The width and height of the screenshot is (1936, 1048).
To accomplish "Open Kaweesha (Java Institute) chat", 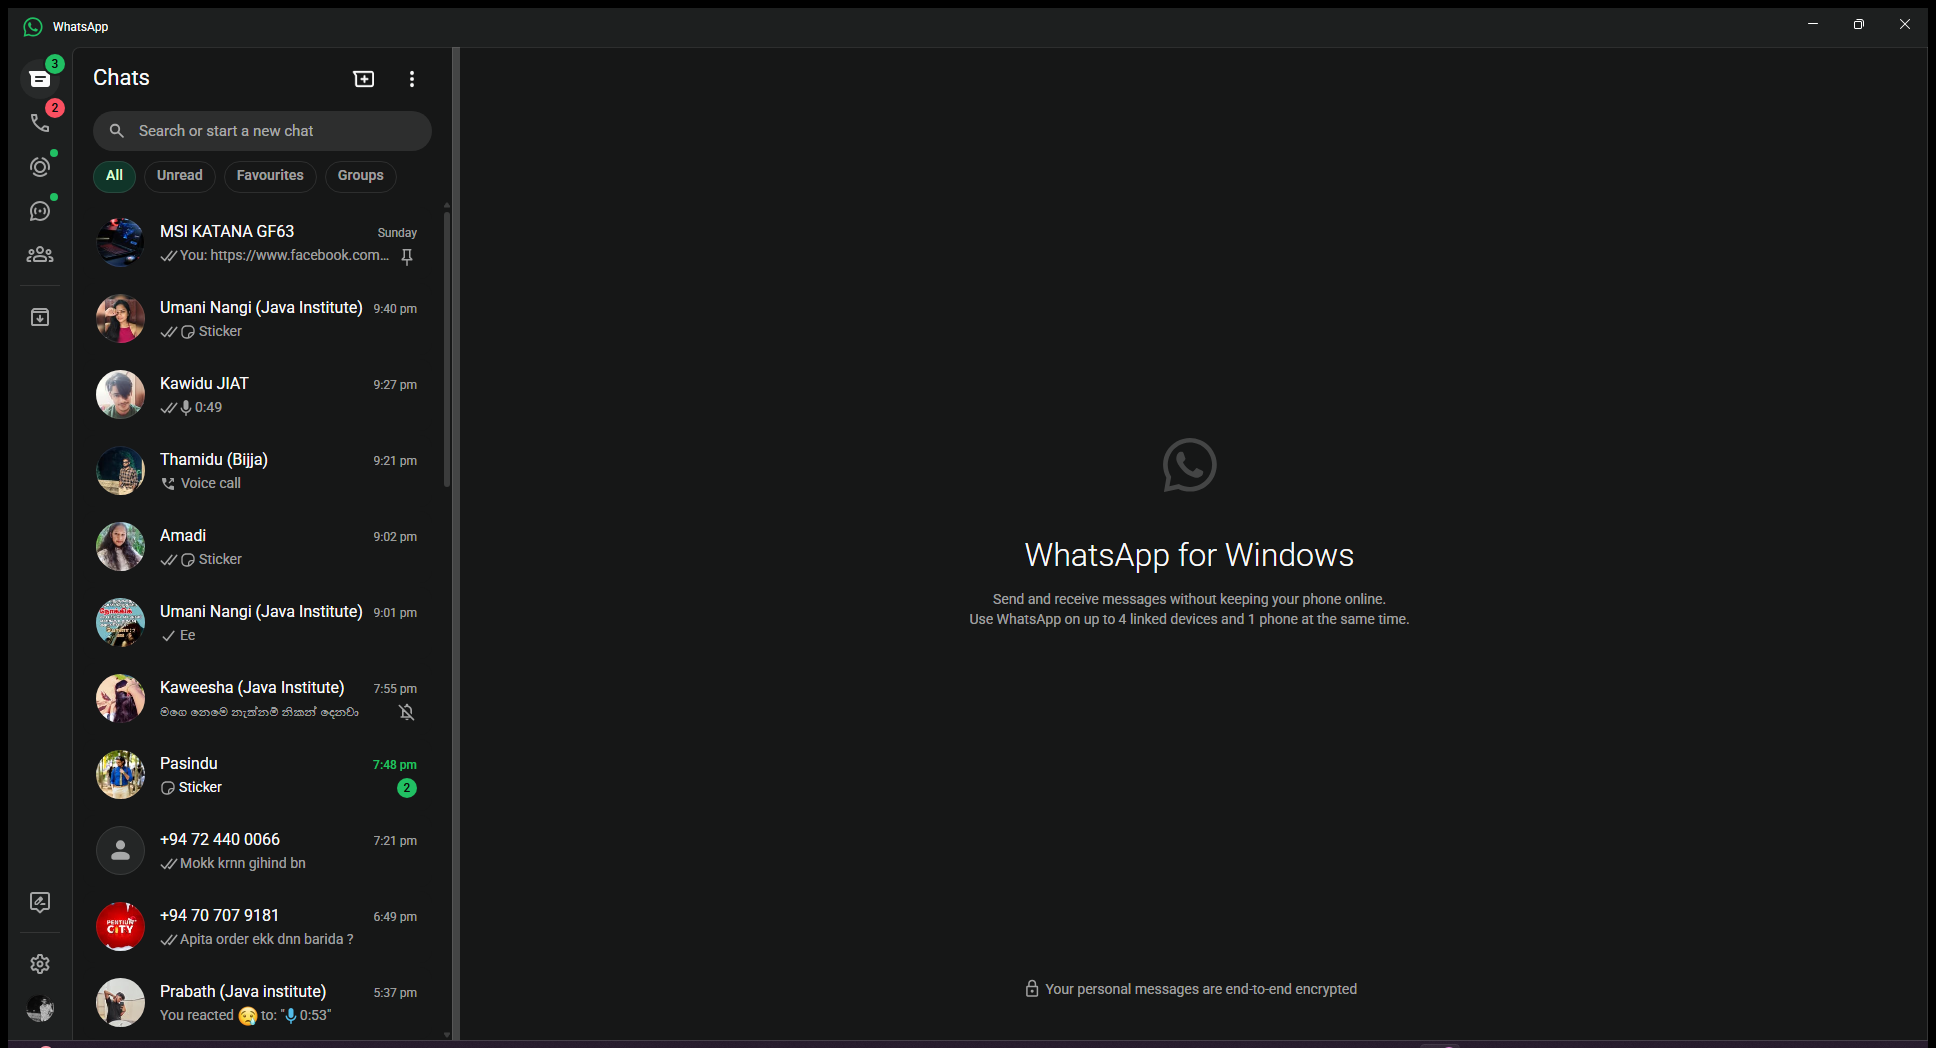I will 262,699.
